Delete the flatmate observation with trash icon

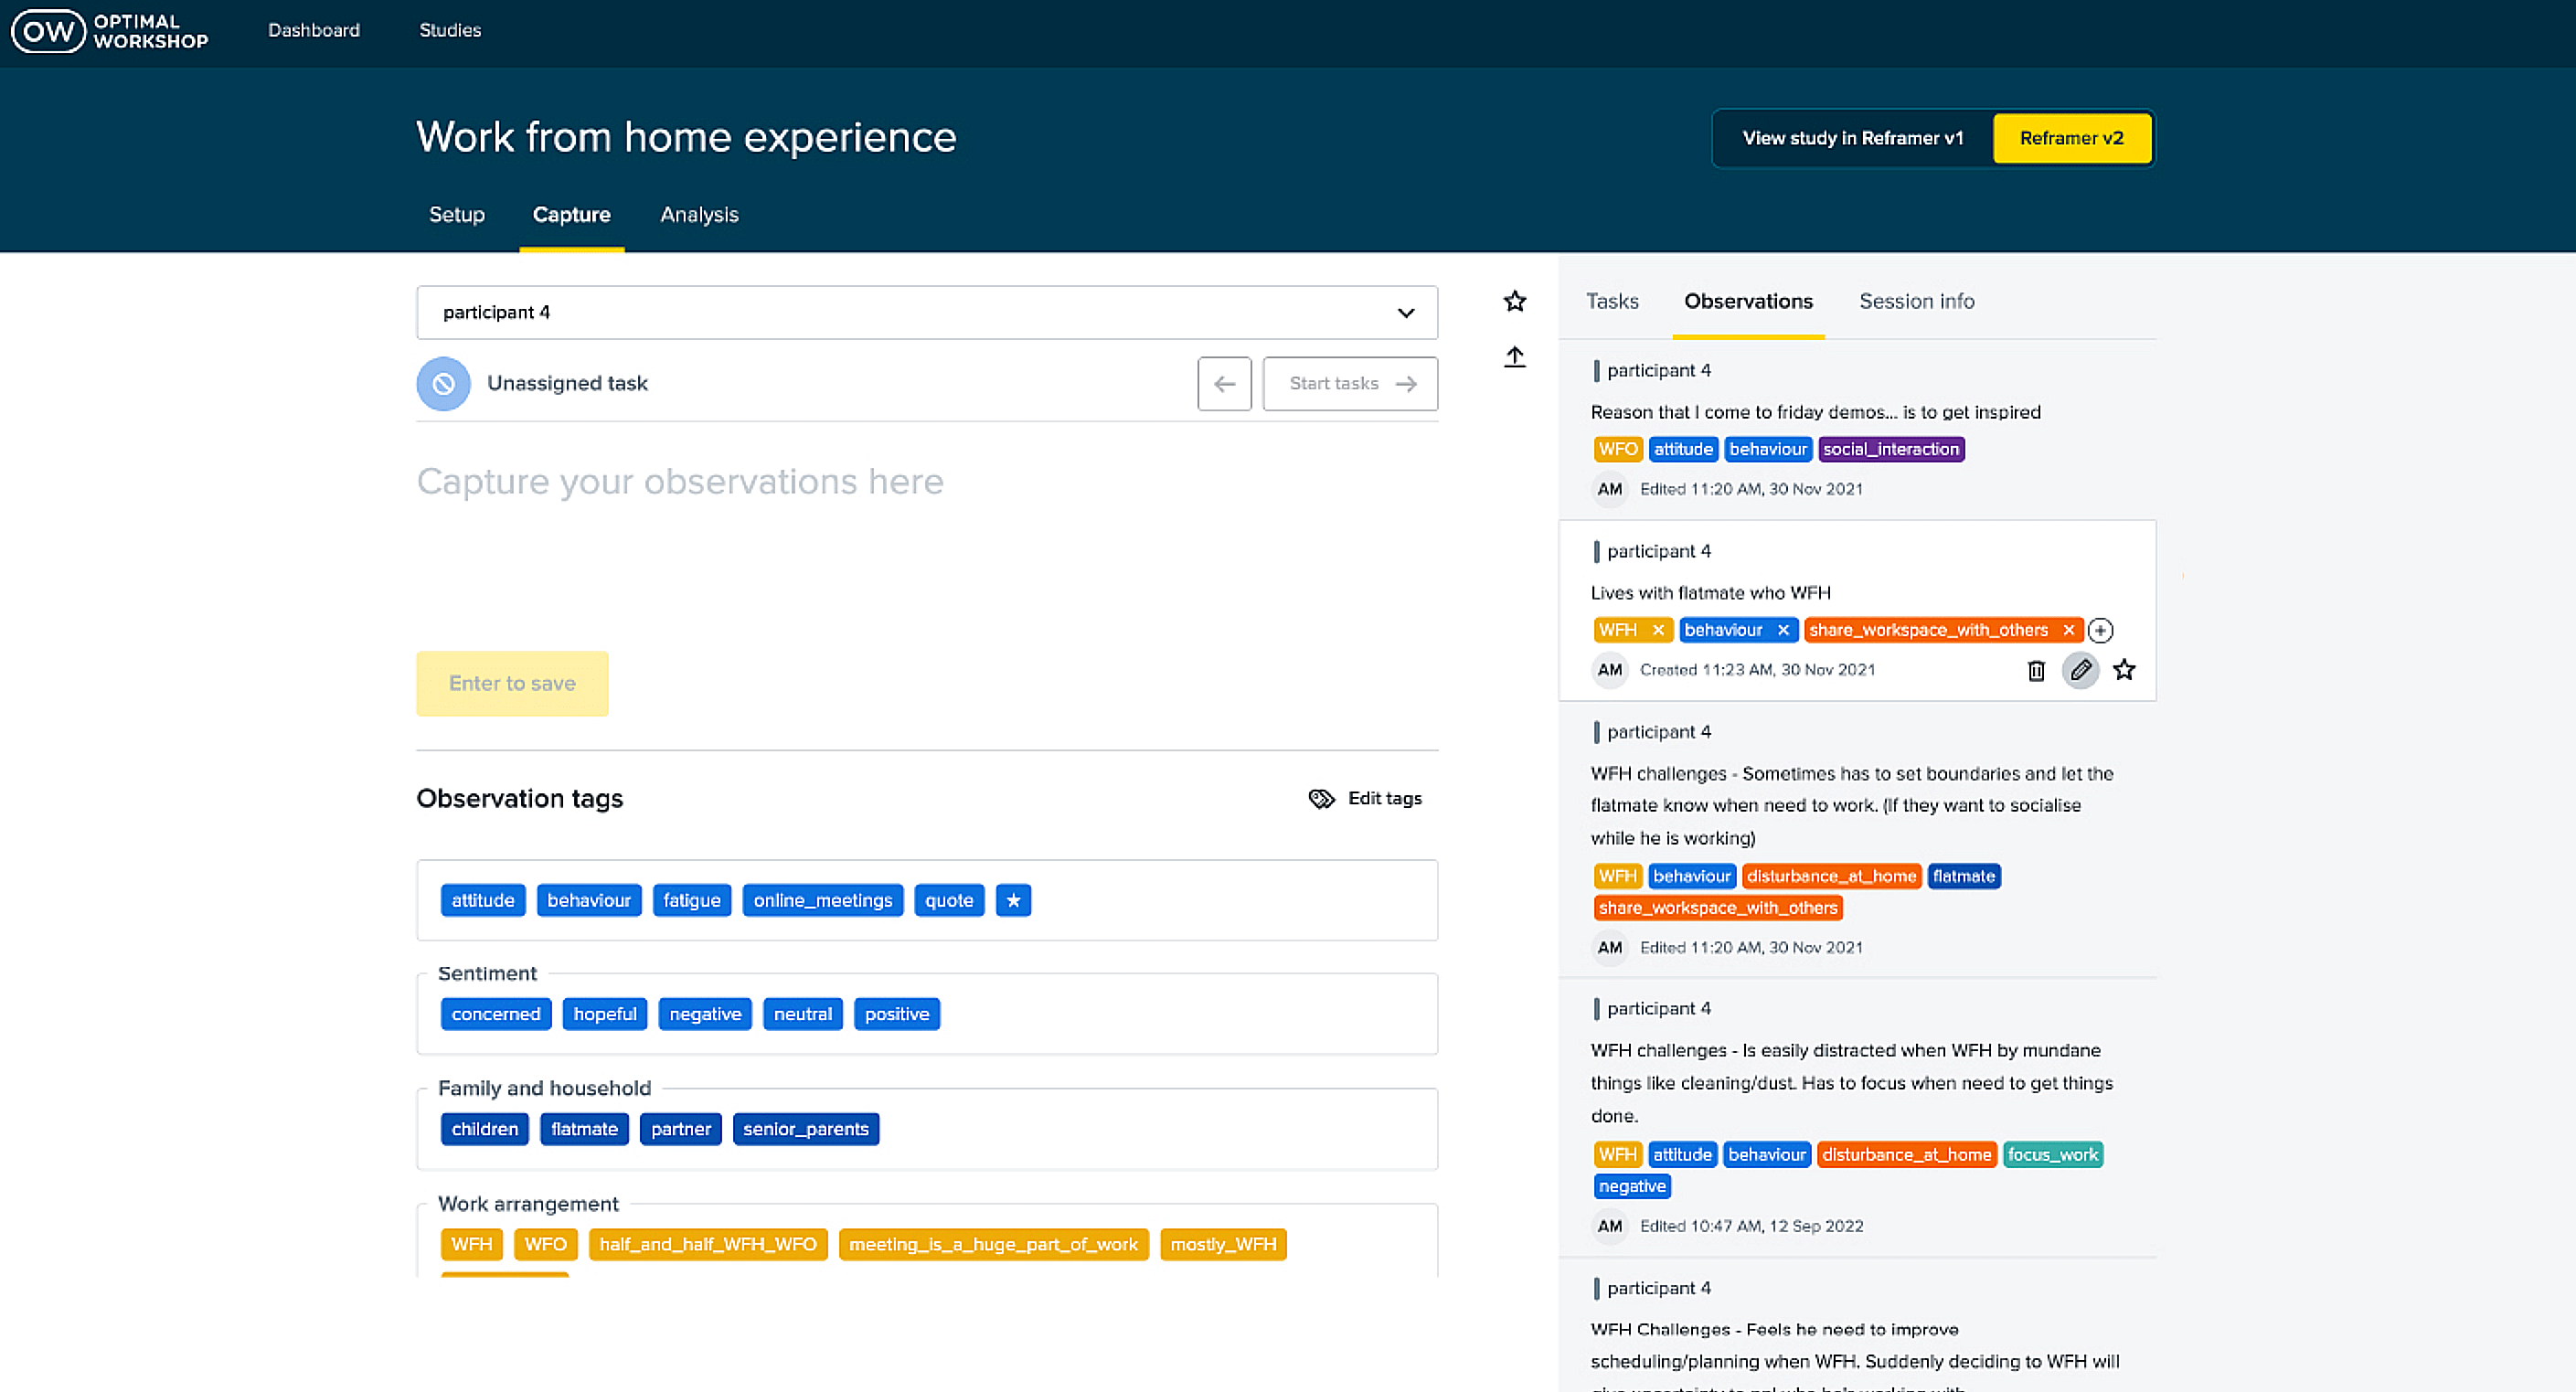pos(2036,670)
